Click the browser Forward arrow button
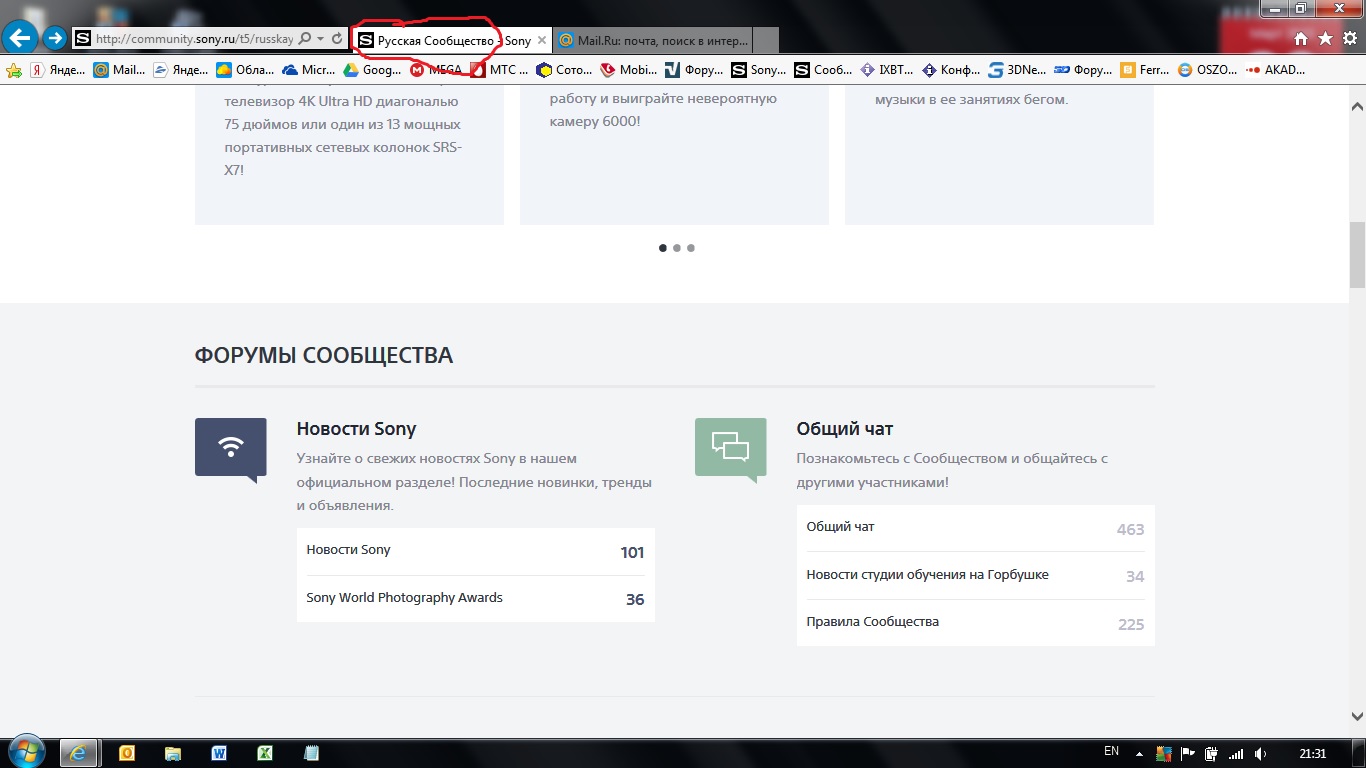 point(55,39)
